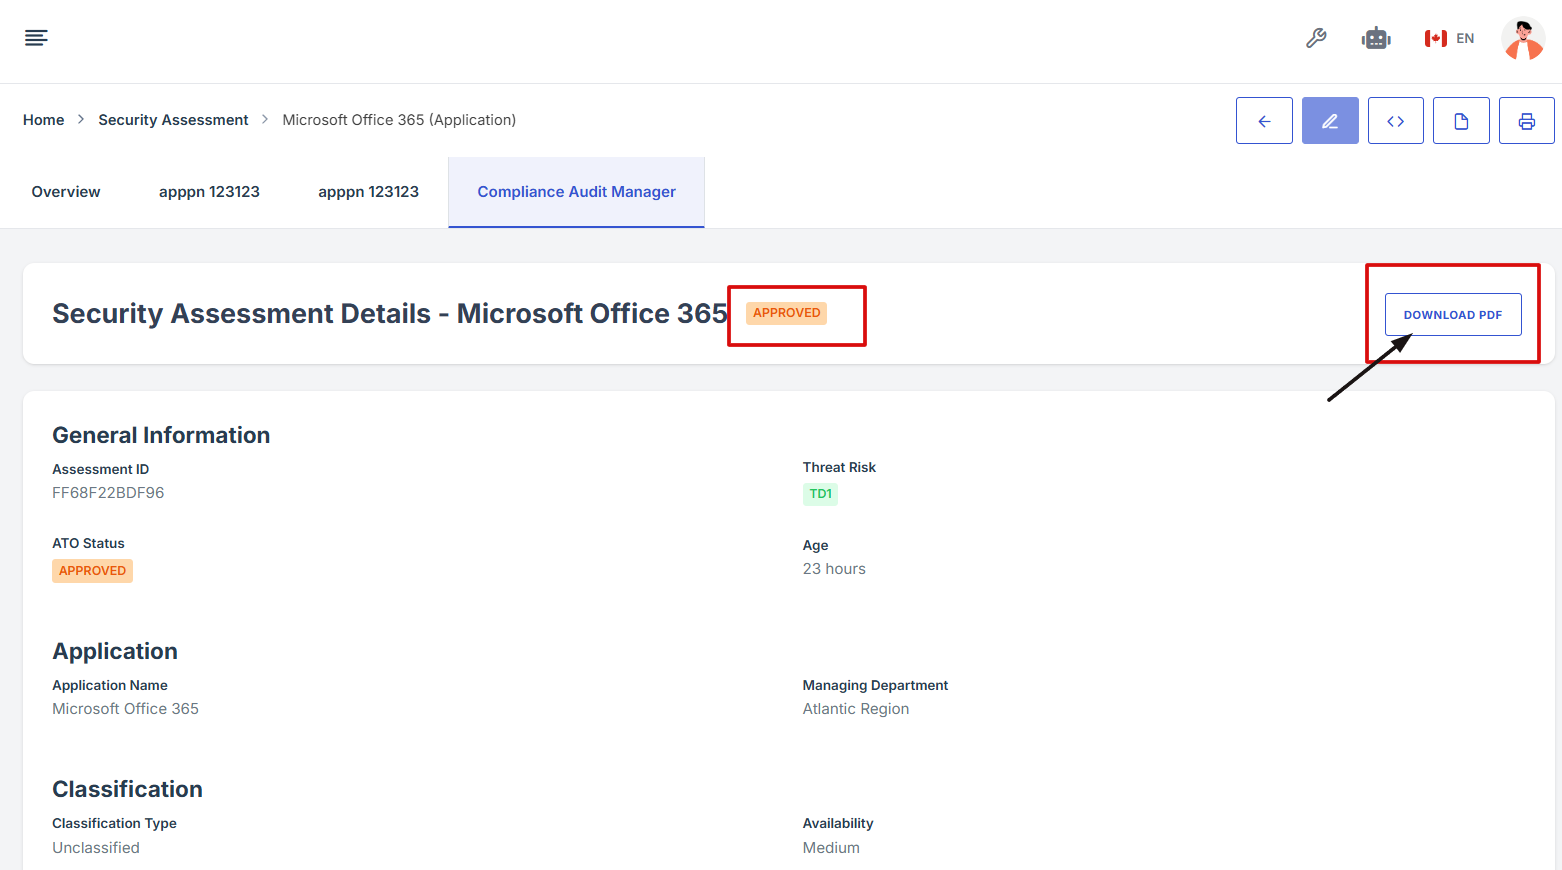Viewport: 1562px width, 870px height.
Task: Click the APPROVED badge under ATO Status
Action: click(92, 571)
